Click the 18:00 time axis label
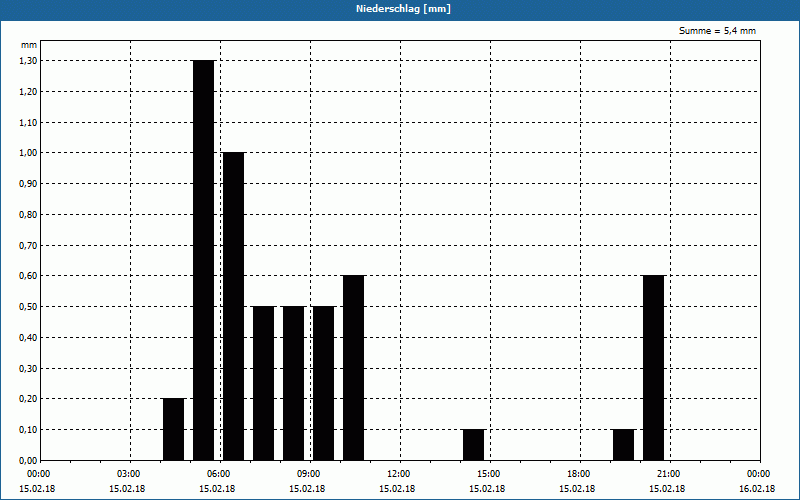Screen dimensions: 800x500 tap(579, 474)
